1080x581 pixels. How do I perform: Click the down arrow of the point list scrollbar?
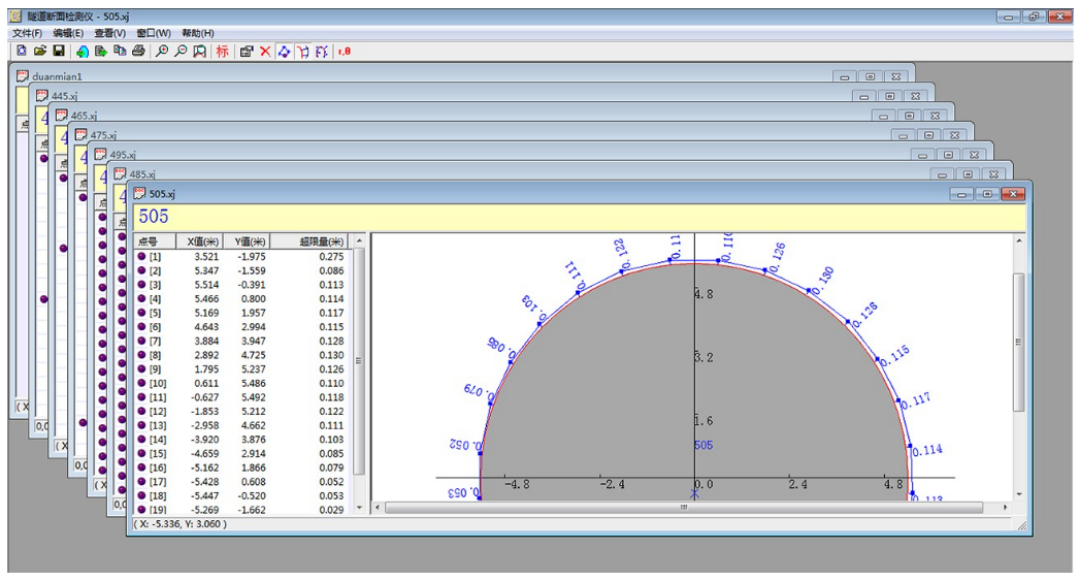coord(360,509)
